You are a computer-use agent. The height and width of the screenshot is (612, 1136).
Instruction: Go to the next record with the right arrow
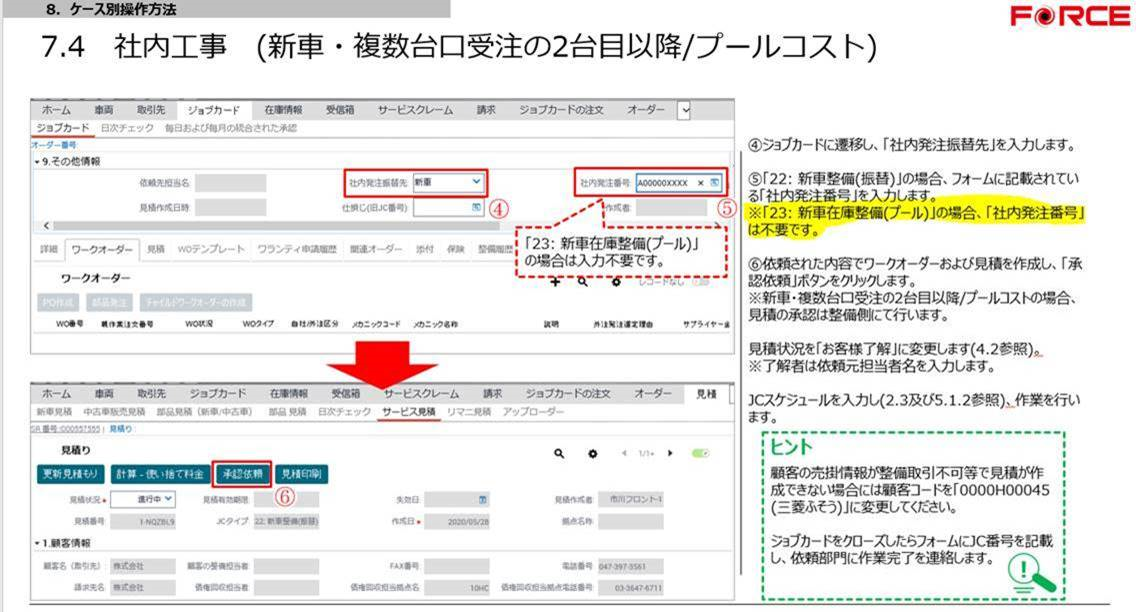[669, 453]
